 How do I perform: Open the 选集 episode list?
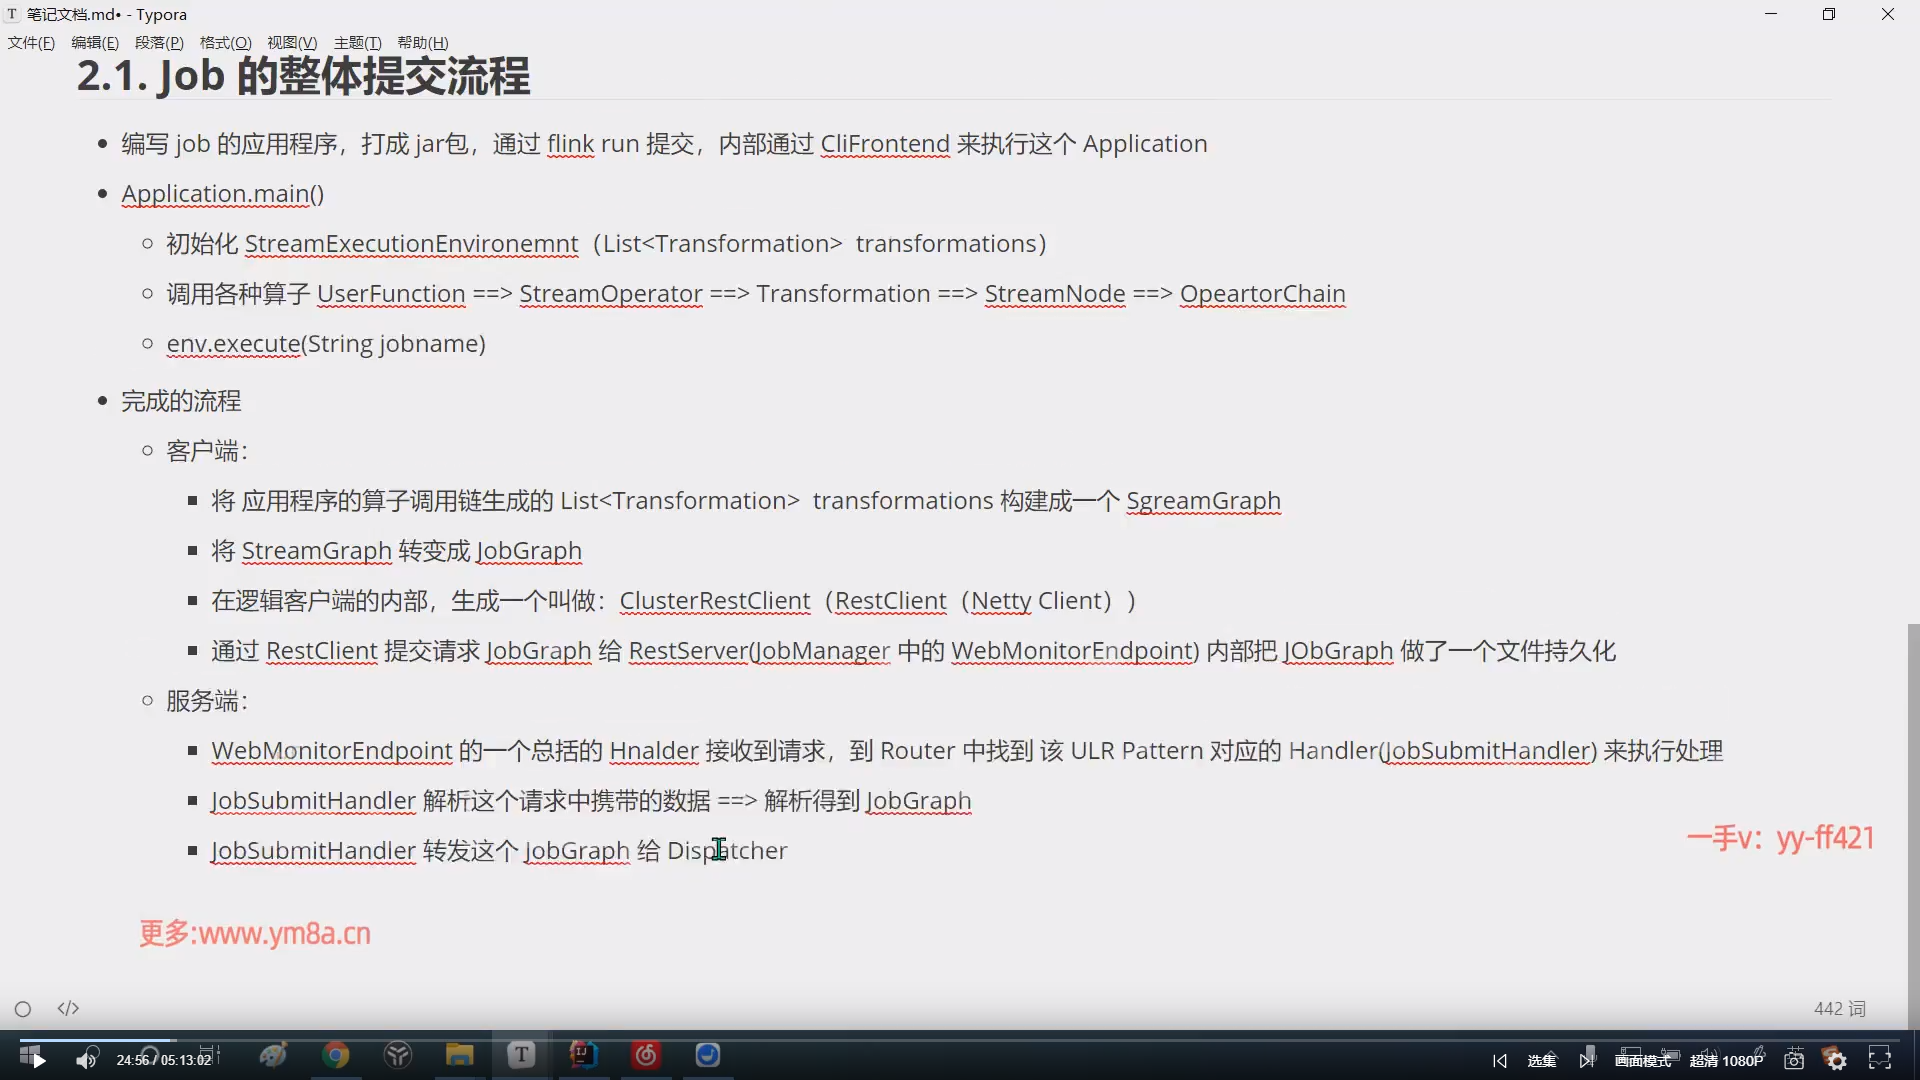pyautogui.click(x=1542, y=1060)
